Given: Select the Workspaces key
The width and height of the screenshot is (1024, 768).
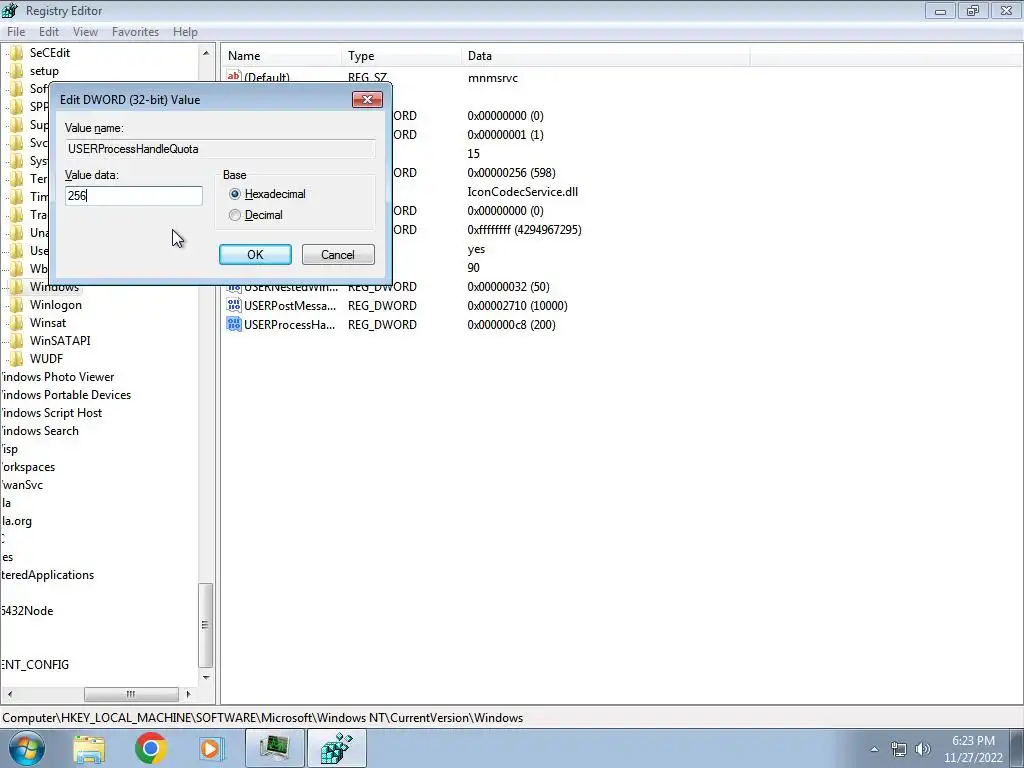Looking at the screenshot, I should 27,467.
